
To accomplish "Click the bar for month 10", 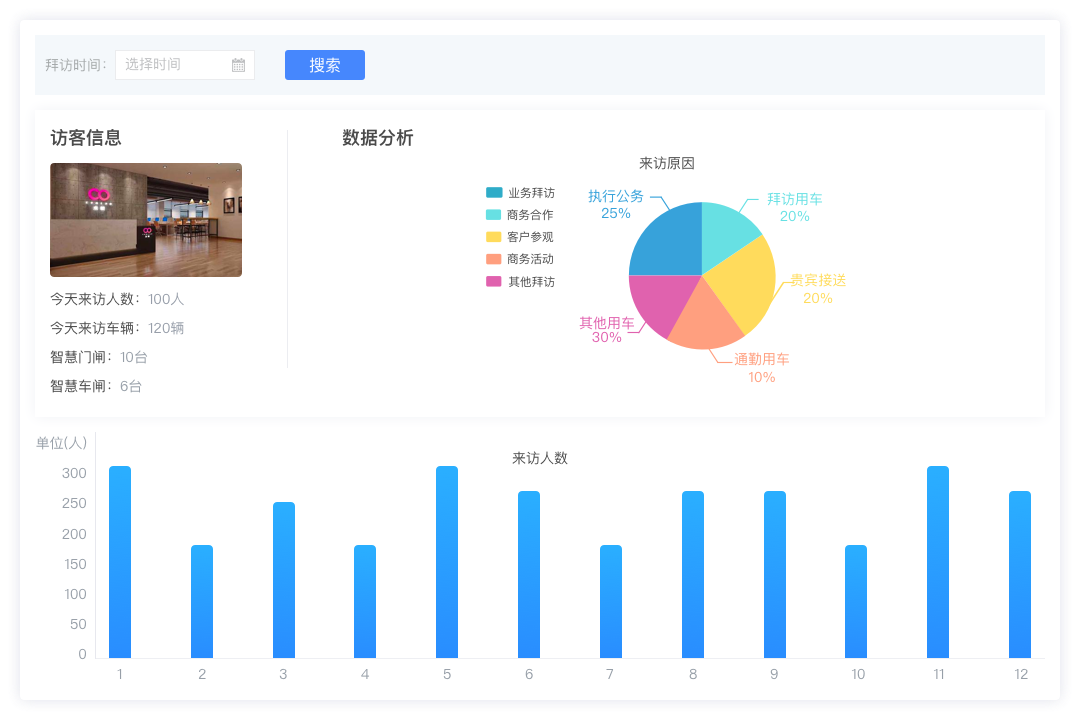I will tap(856, 601).
